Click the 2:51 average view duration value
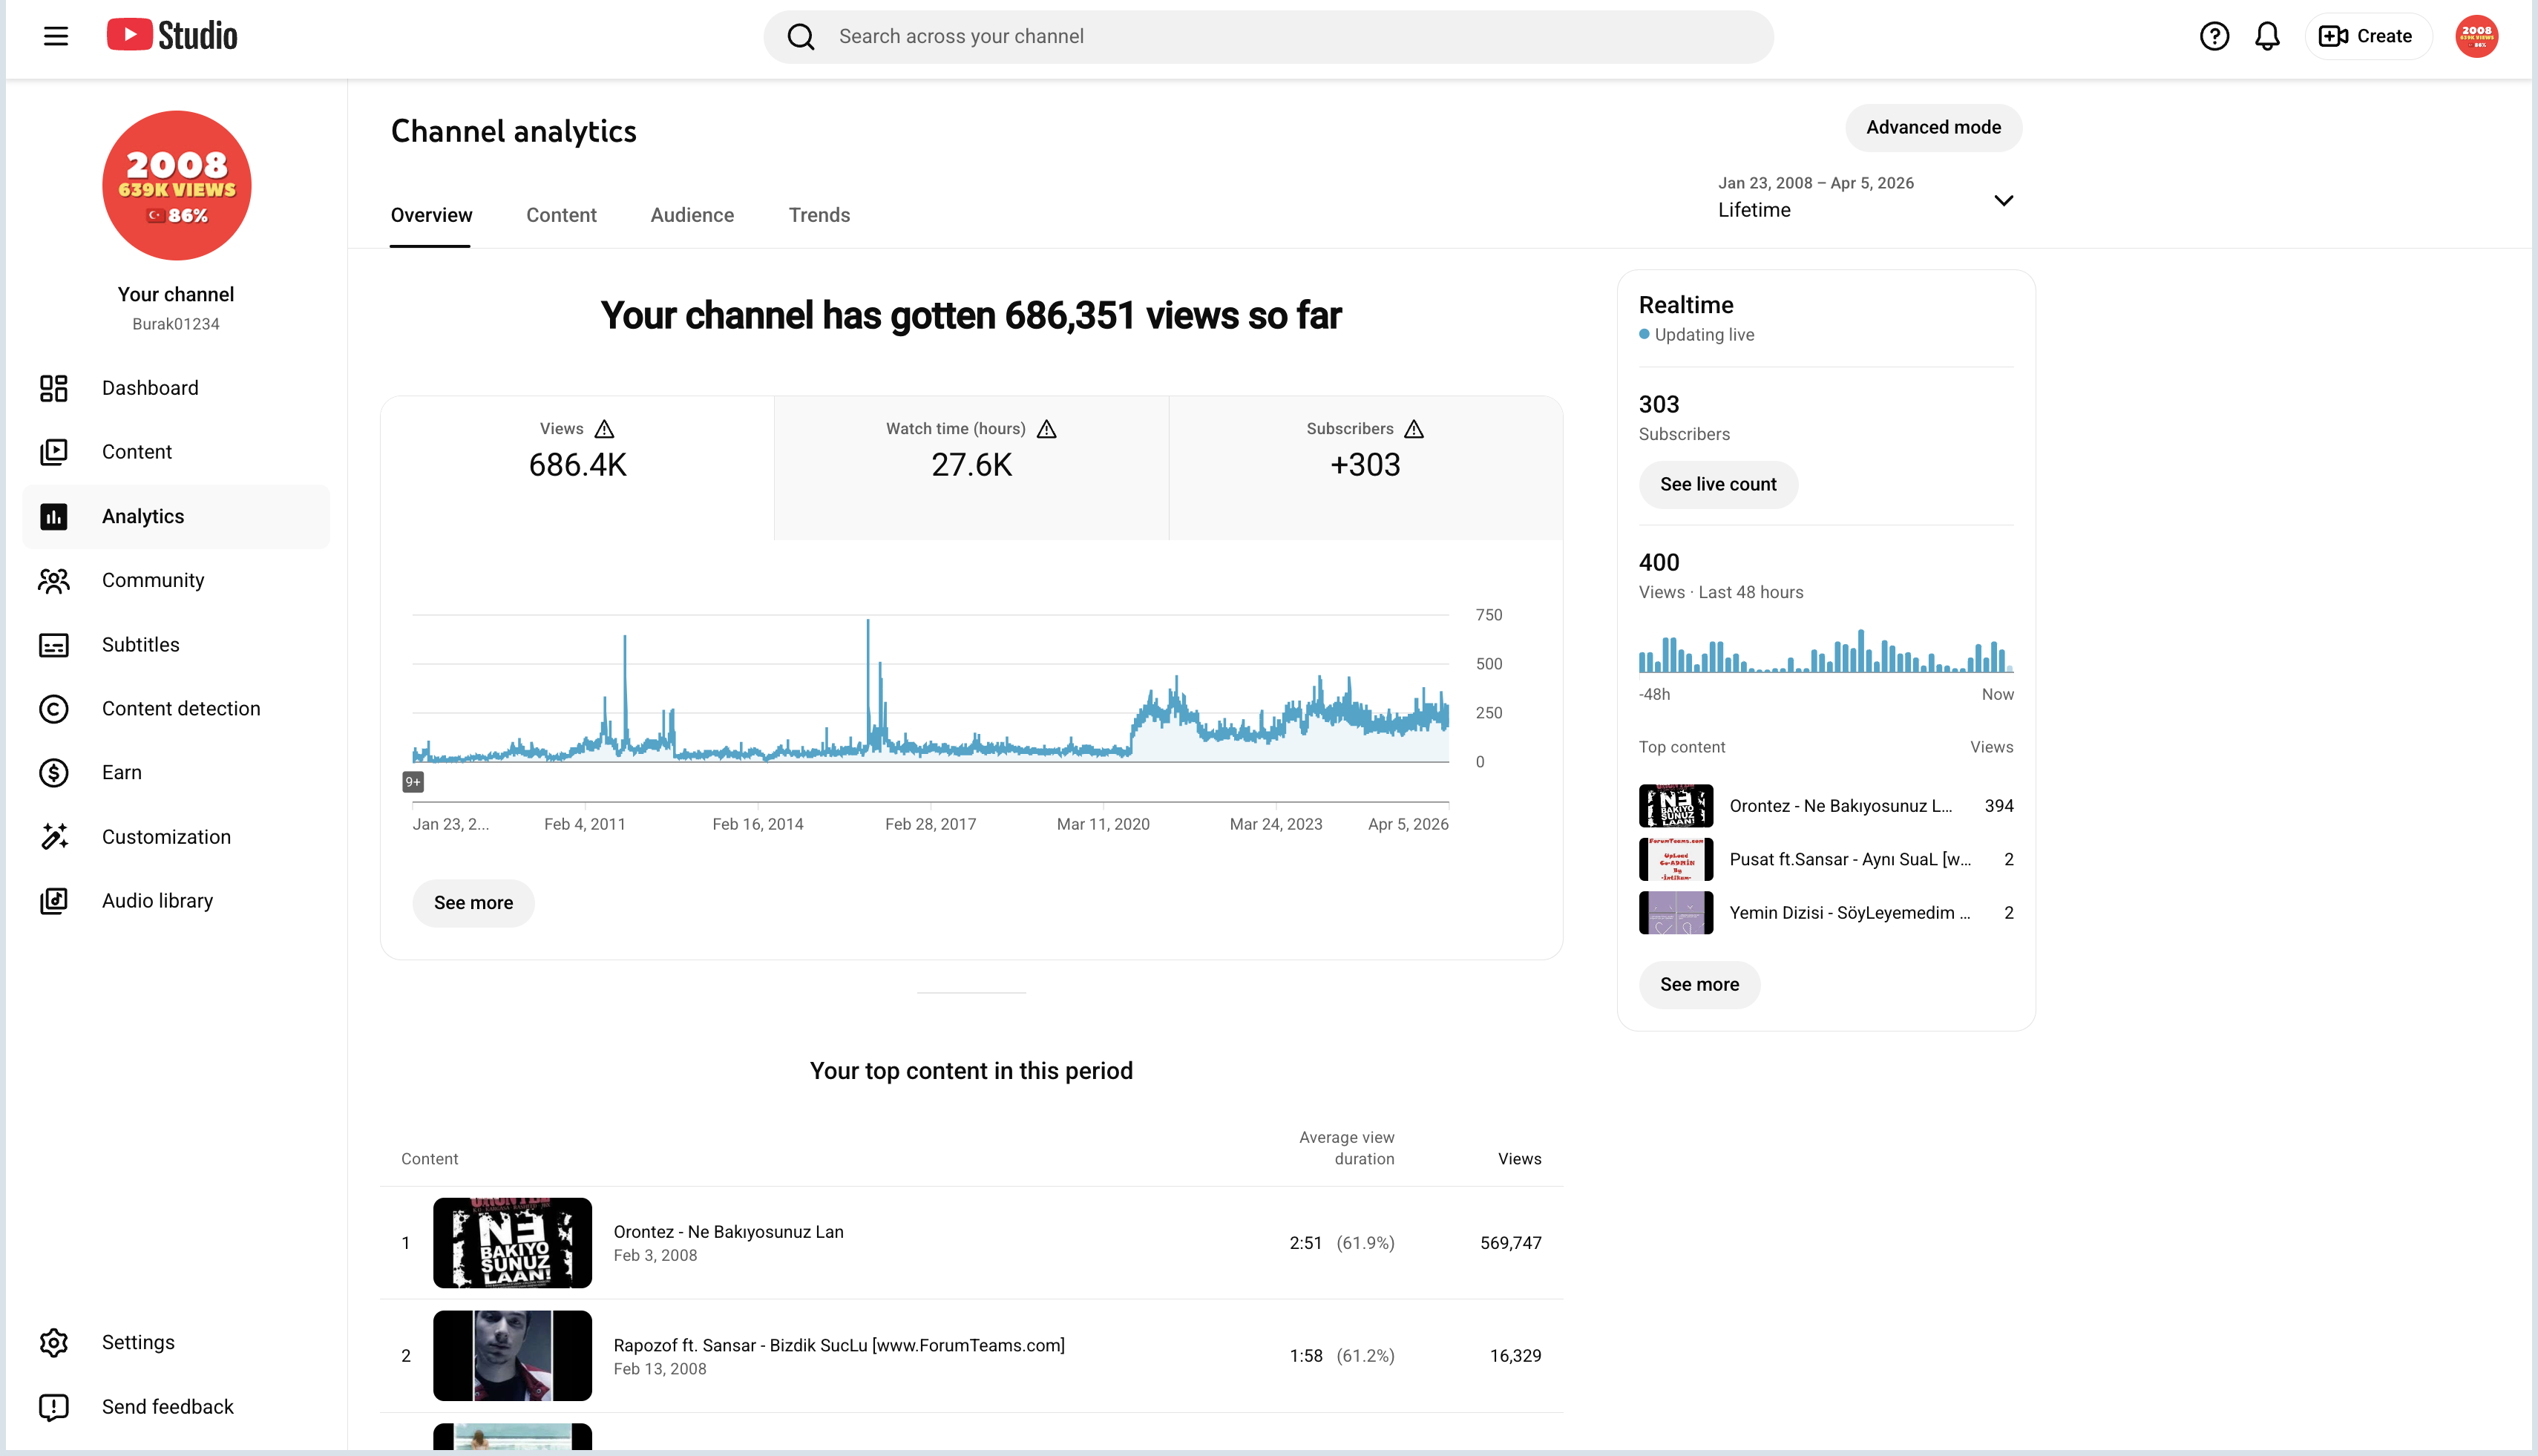The height and width of the screenshot is (1456, 2538). point(1305,1243)
